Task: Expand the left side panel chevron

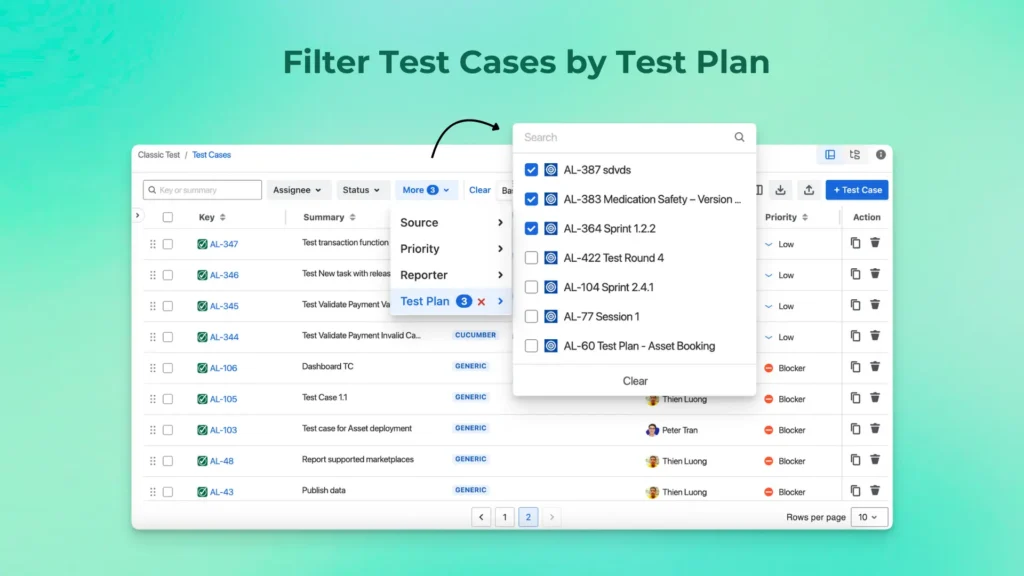Action: point(138,216)
